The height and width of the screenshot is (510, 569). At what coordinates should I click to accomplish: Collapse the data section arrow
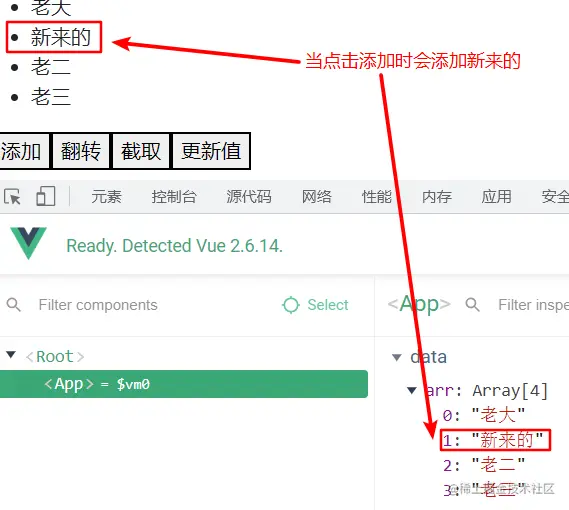pos(397,358)
